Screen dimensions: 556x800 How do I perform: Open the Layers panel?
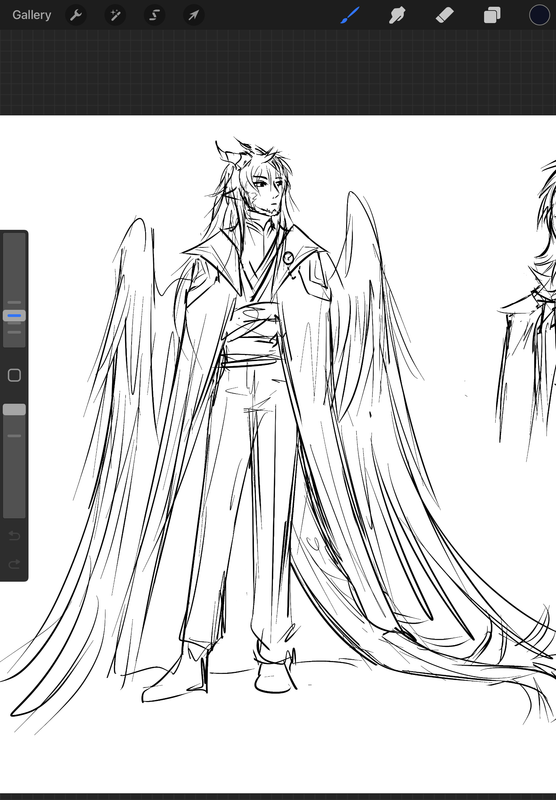[x=492, y=15]
